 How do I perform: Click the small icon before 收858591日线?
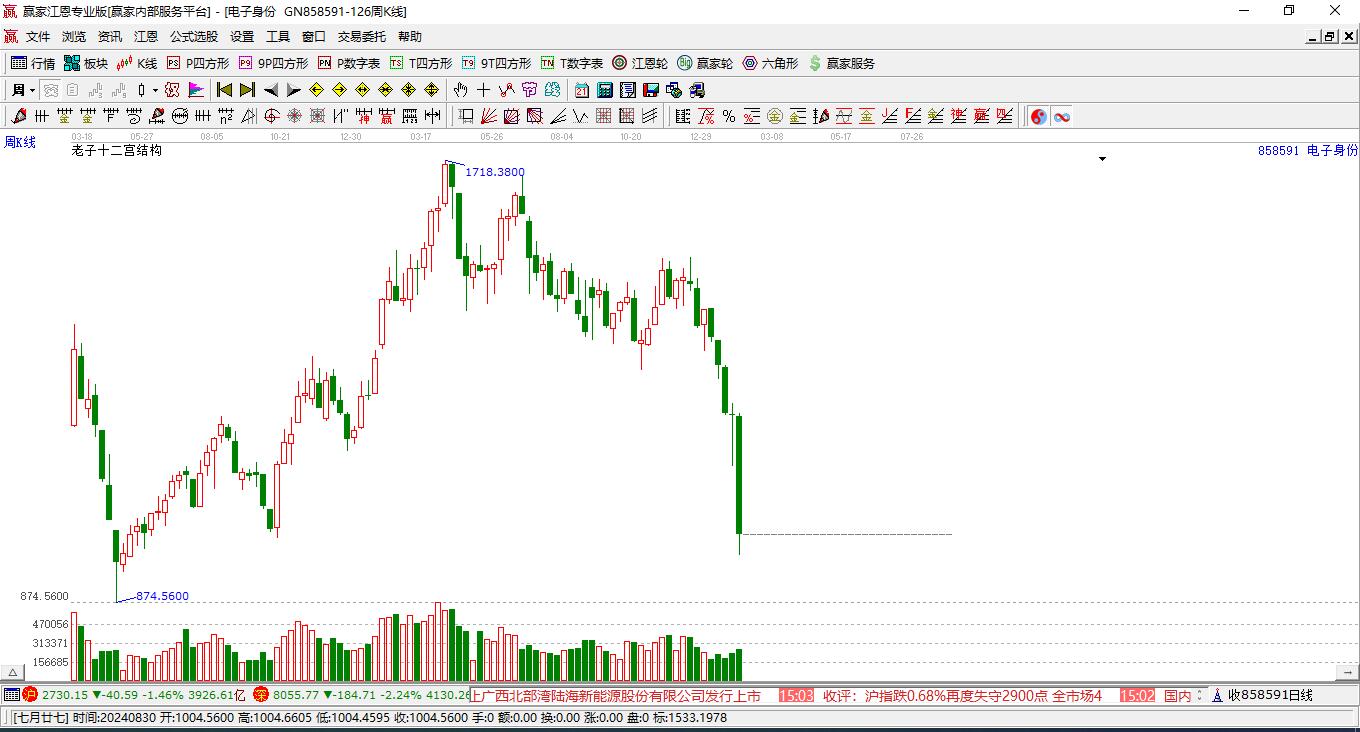point(1218,695)
